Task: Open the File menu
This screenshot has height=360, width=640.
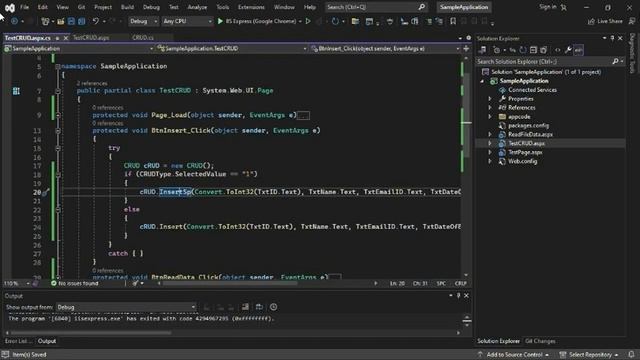Action: [x=24, y=7]
